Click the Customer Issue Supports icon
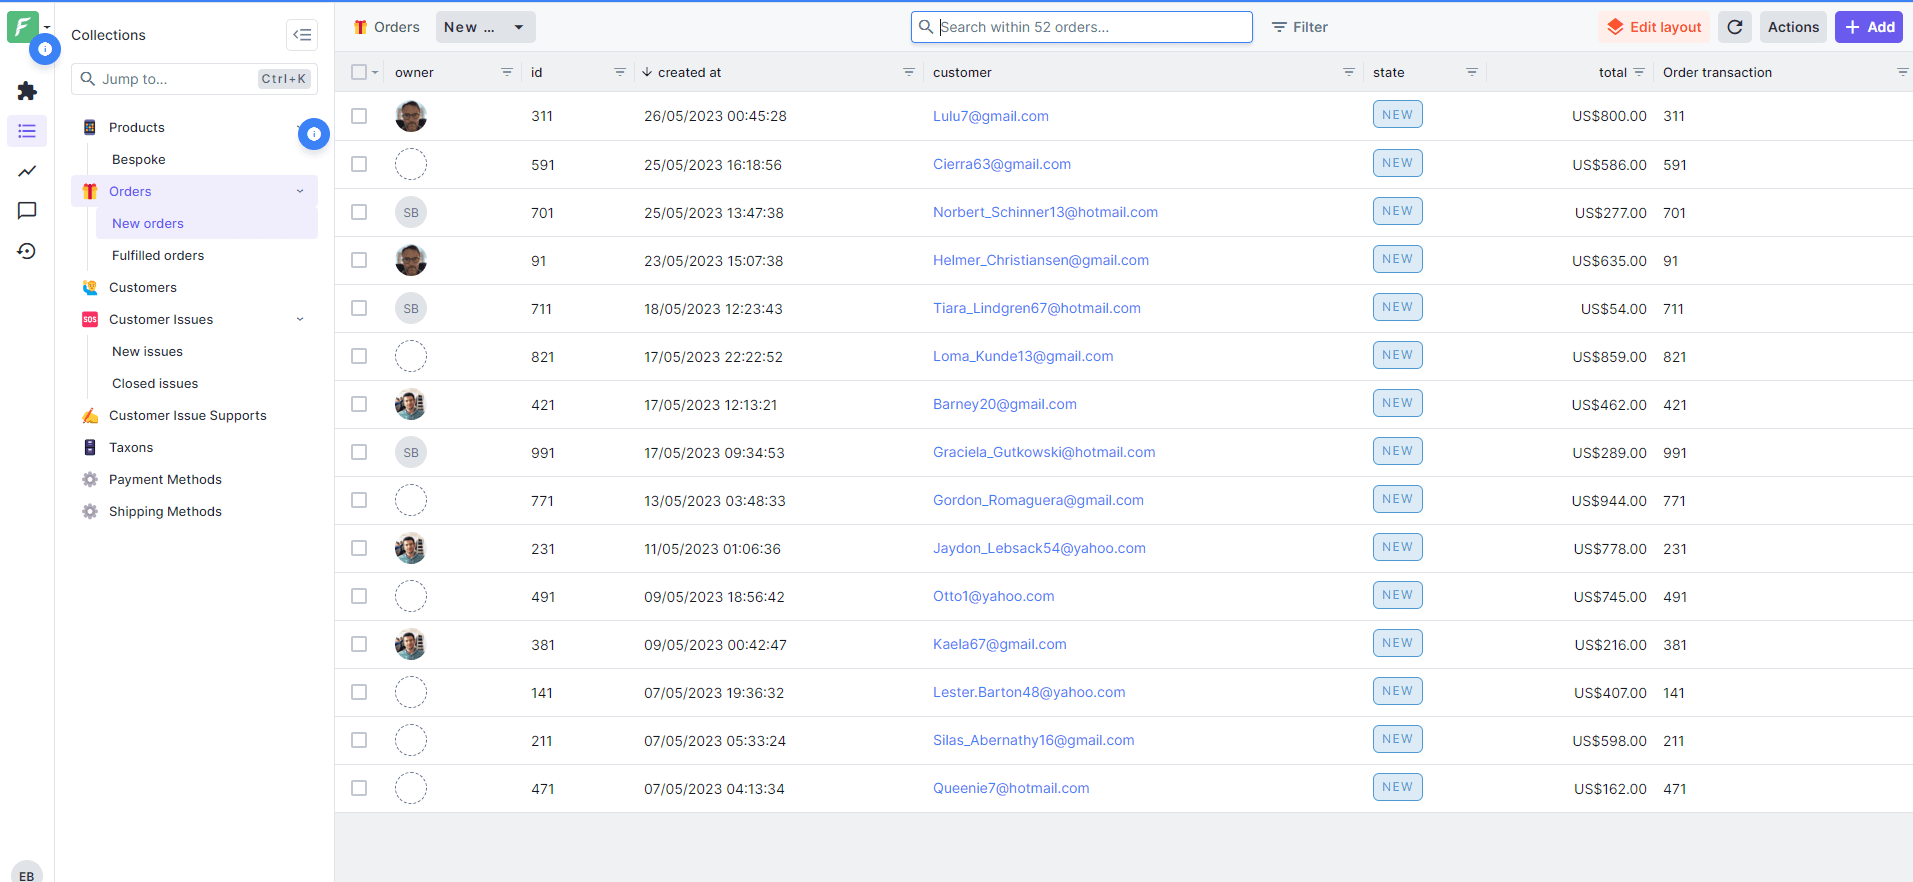 point(90,415)
